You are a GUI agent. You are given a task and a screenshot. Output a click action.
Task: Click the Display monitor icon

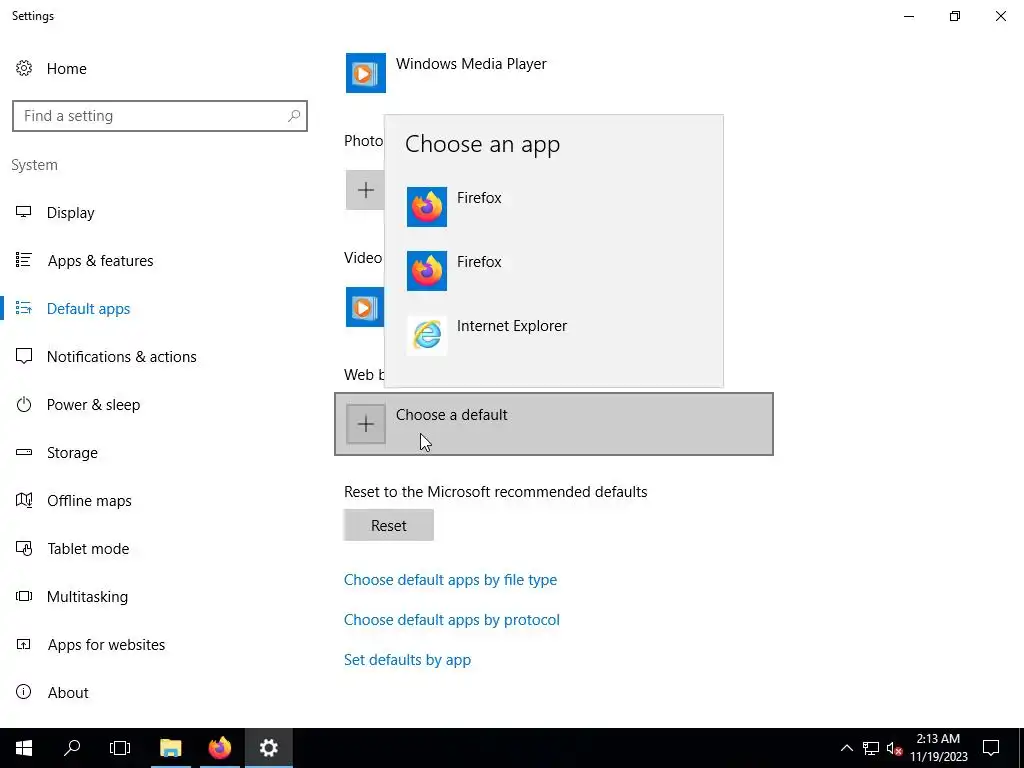pyautogui.click(x=24, y=212)
